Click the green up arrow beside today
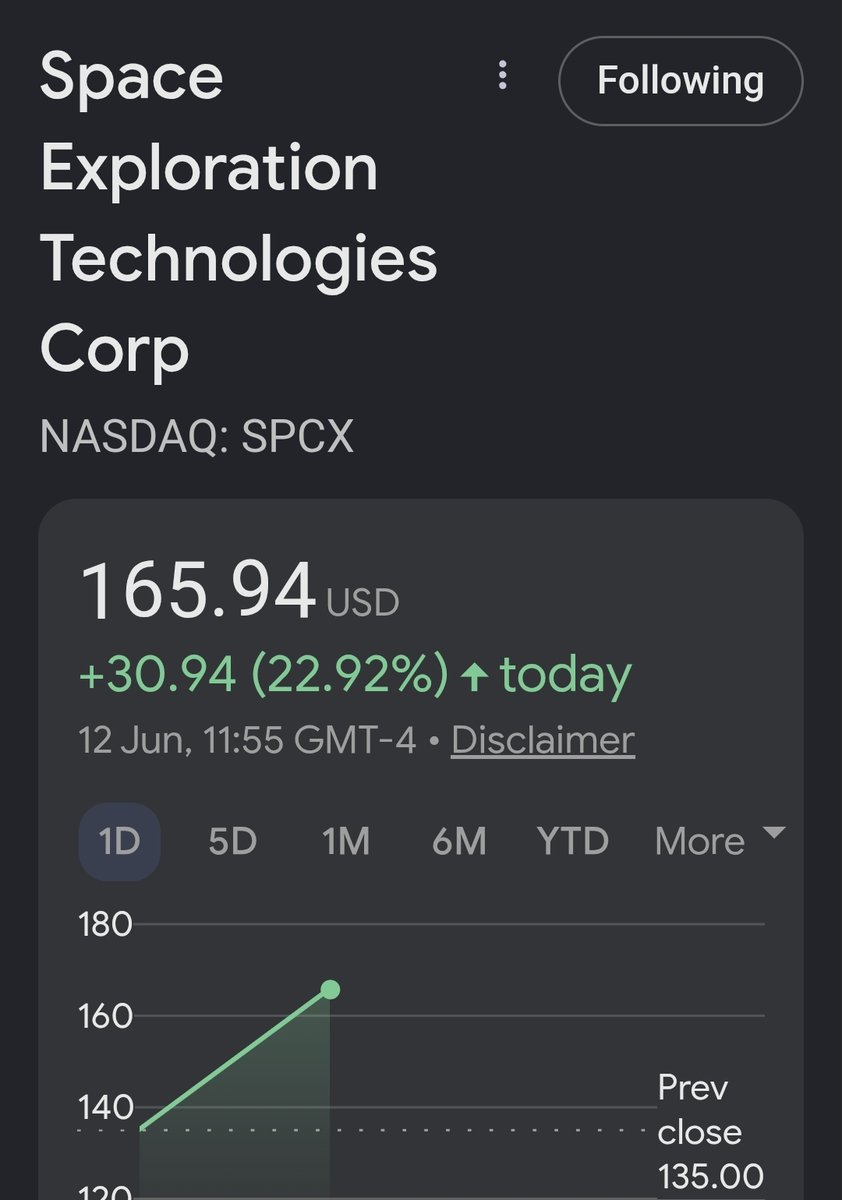This screenshot has height=1200, width=842. (474, 679)
